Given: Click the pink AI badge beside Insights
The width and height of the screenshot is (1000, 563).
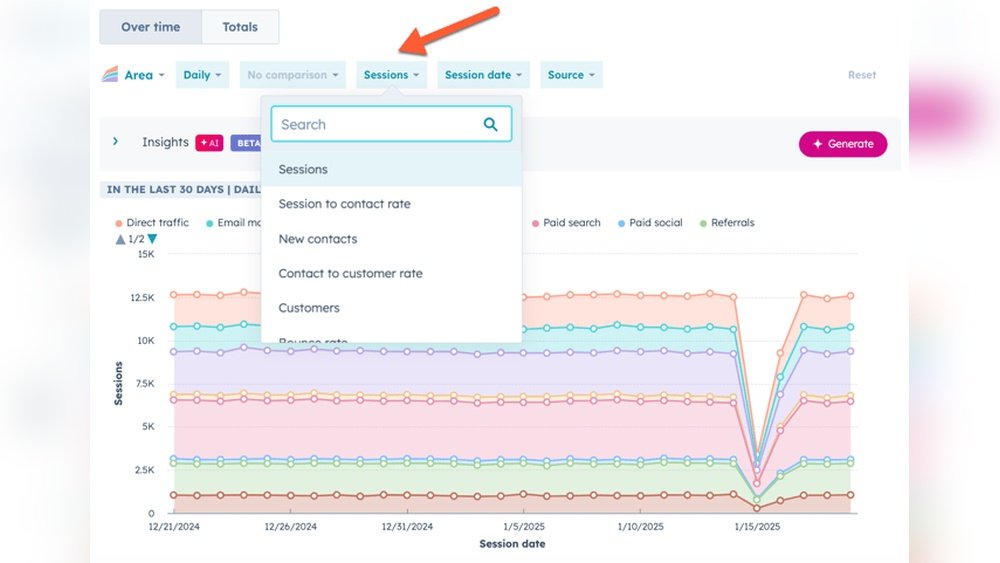Looking at the screenshot, I should [x=209, y=143].
